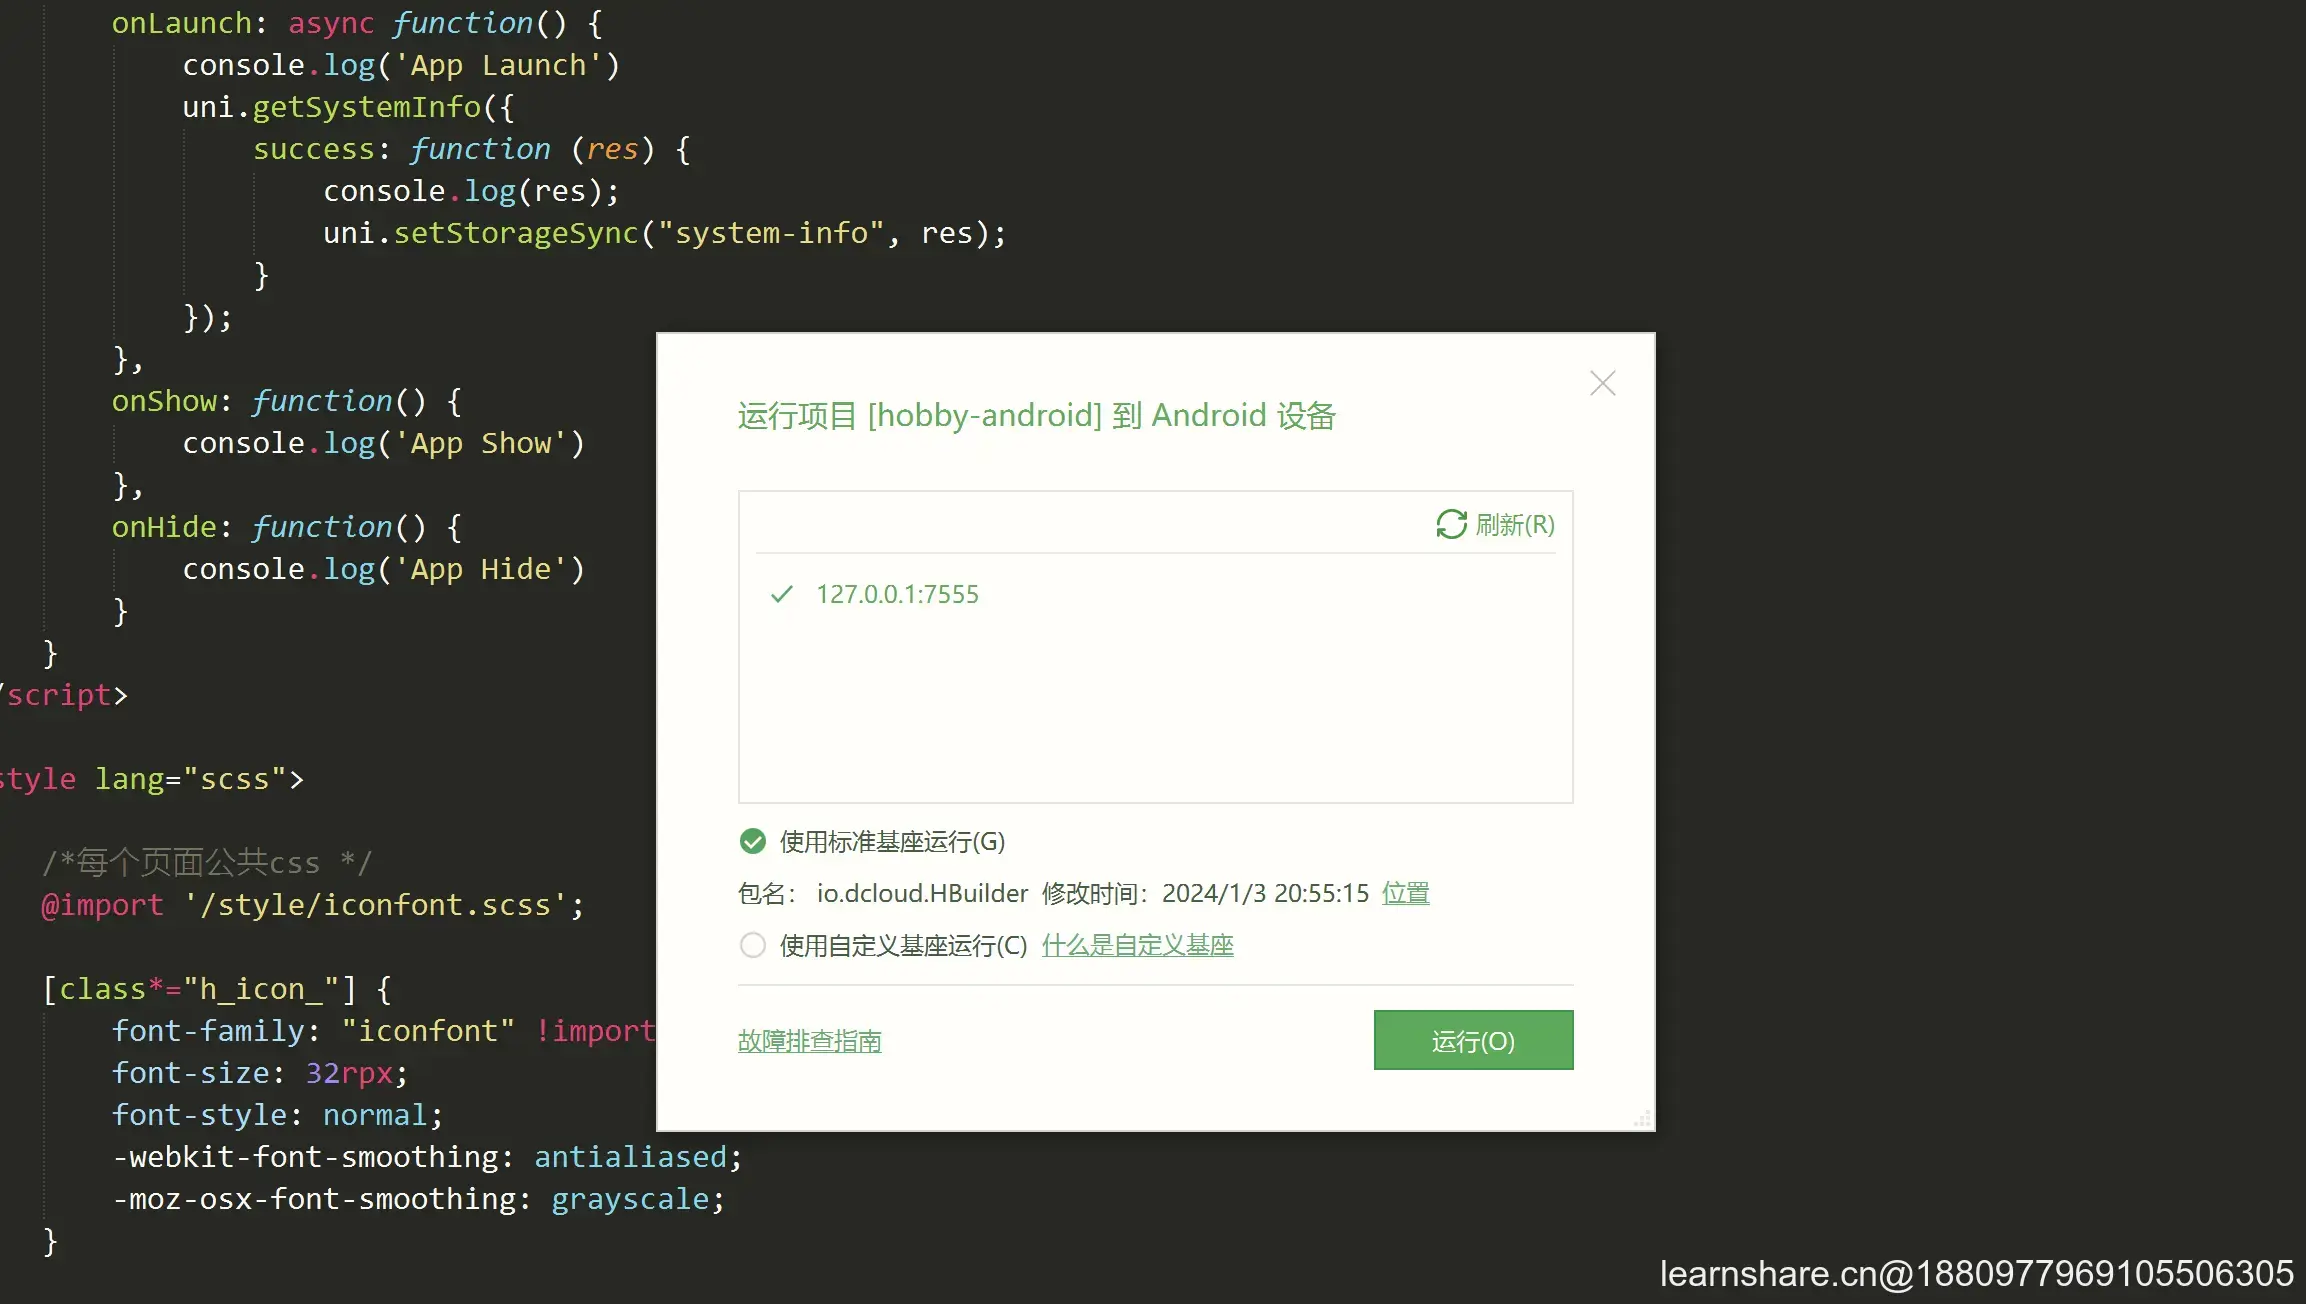Click the @import iconfont.scss line
This screenshot has width=2306, height=1304.
click(x=312, y=905)
